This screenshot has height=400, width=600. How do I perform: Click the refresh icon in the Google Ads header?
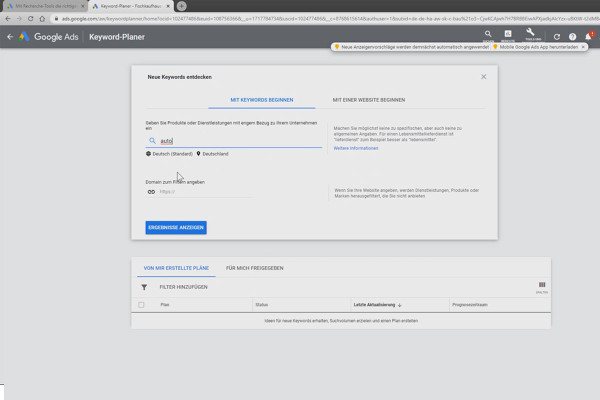[557, 37]
